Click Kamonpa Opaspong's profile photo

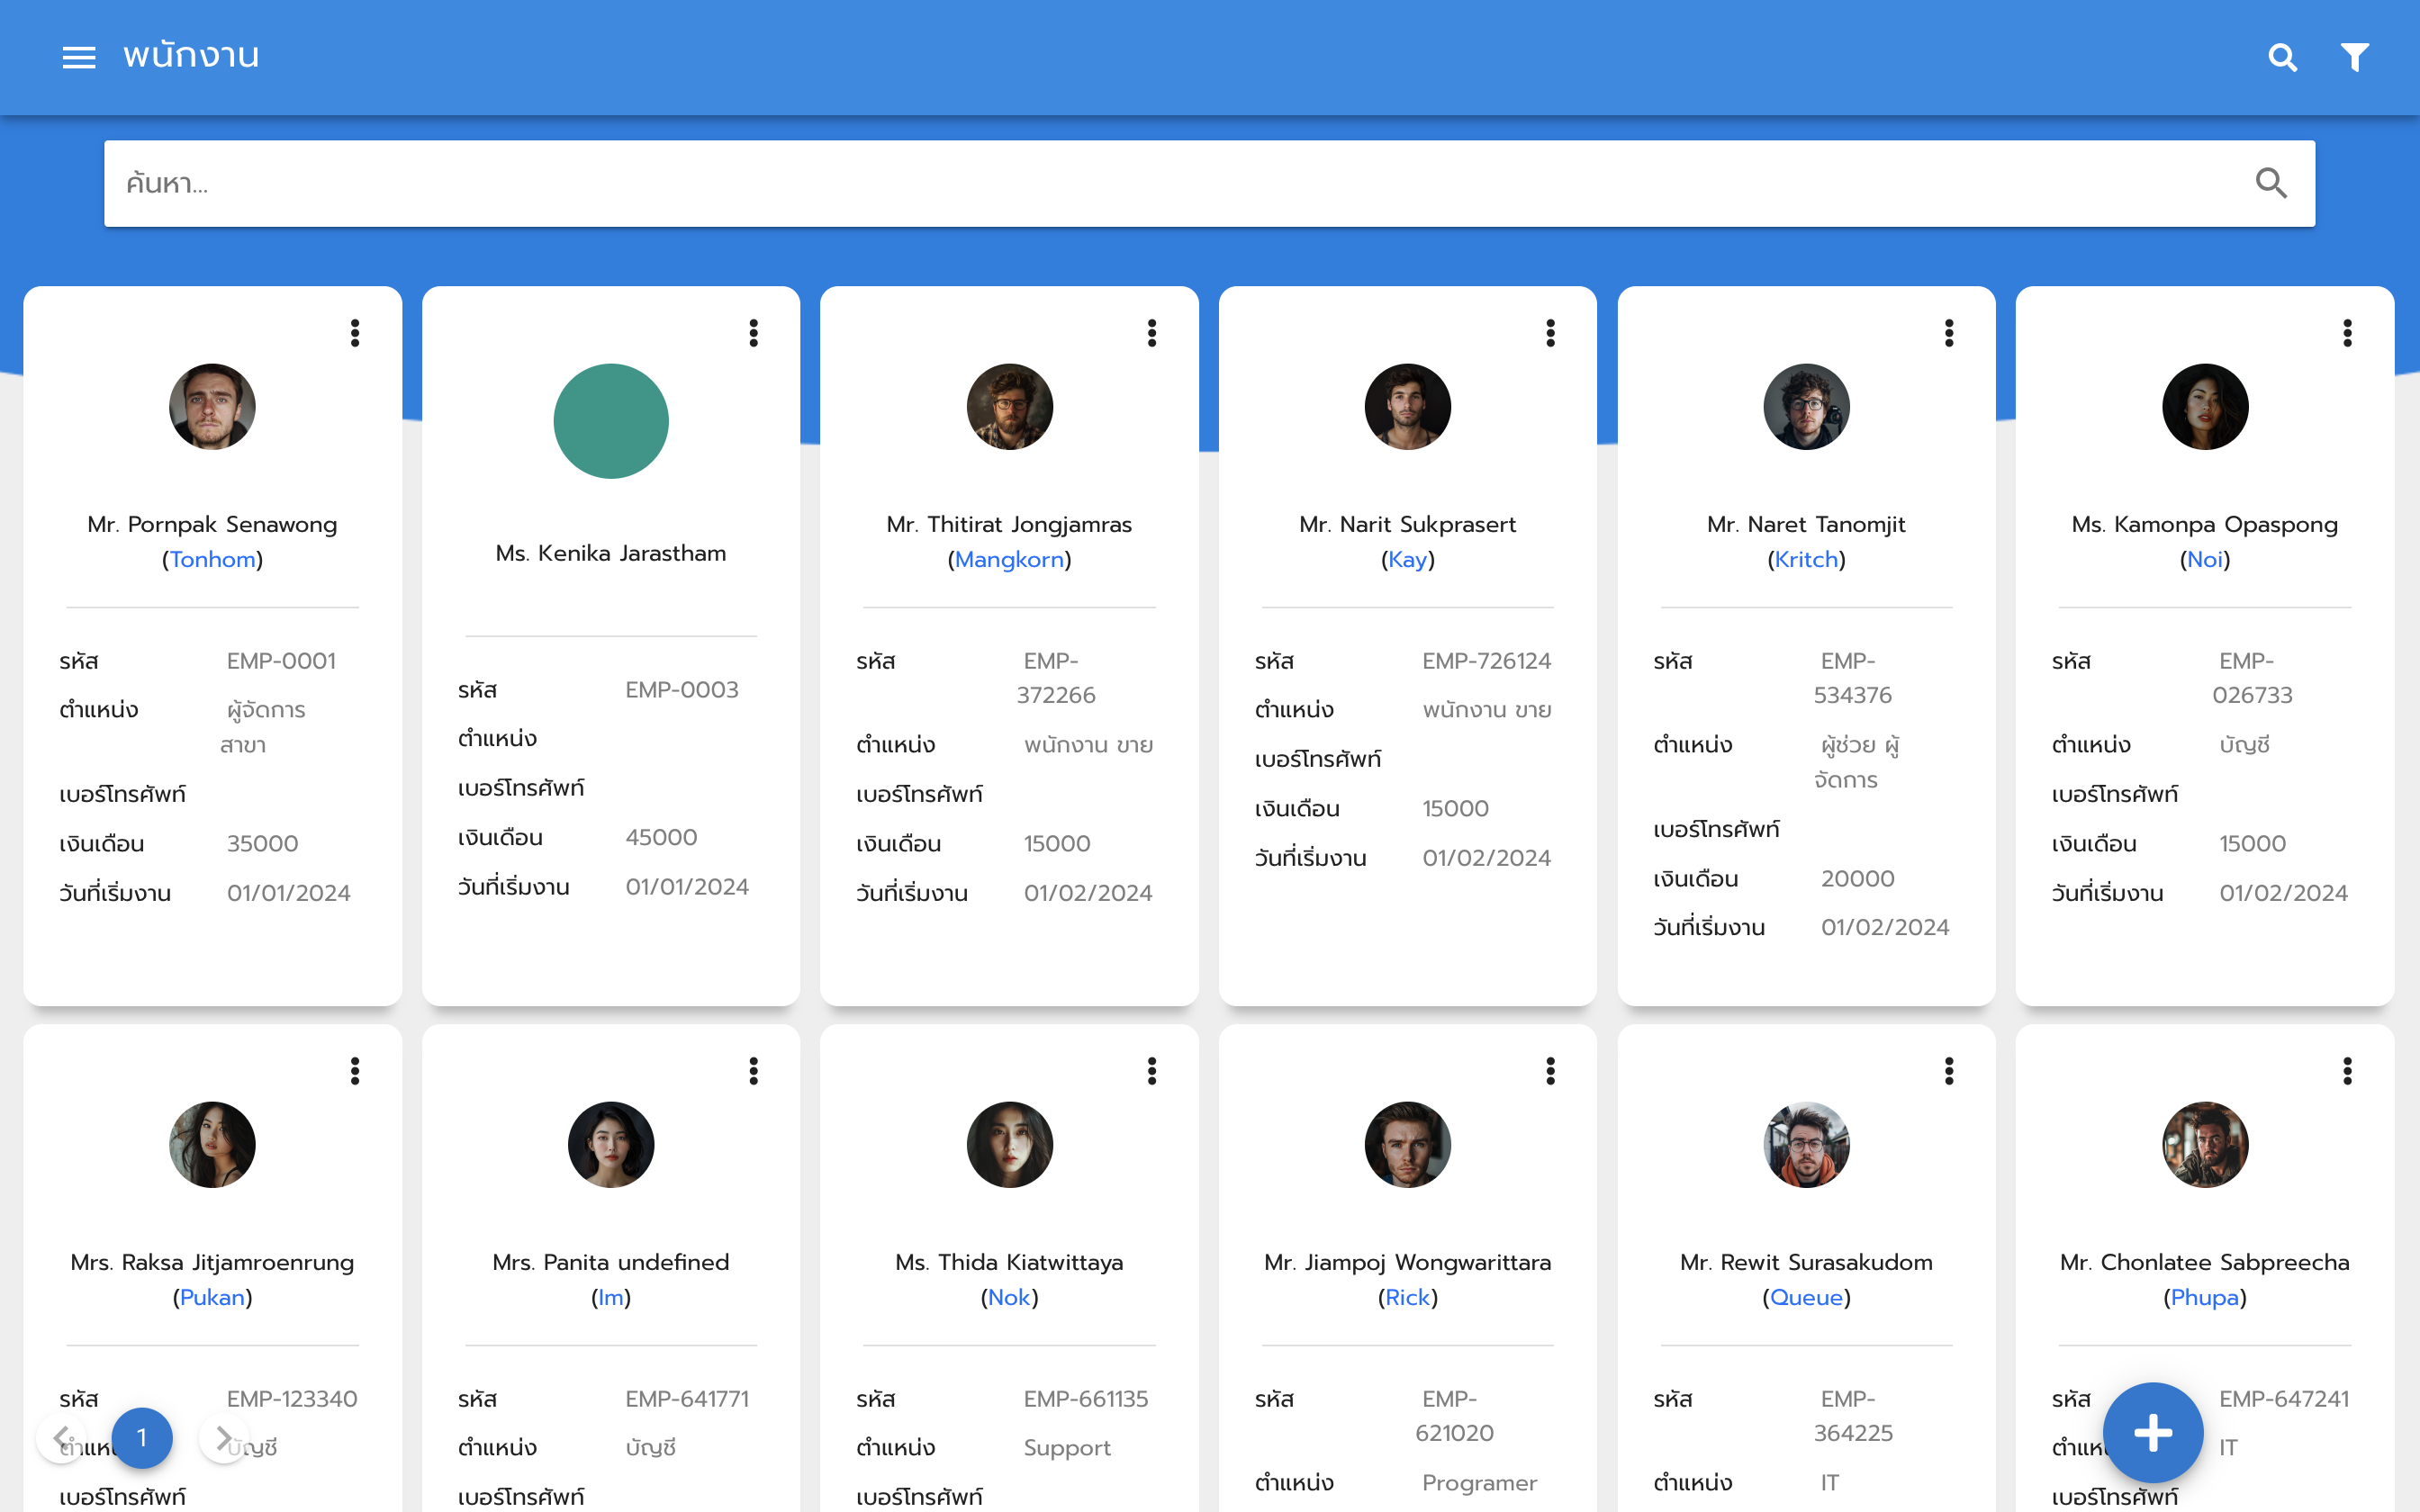pyautogui.click(x=2205, y=407)
